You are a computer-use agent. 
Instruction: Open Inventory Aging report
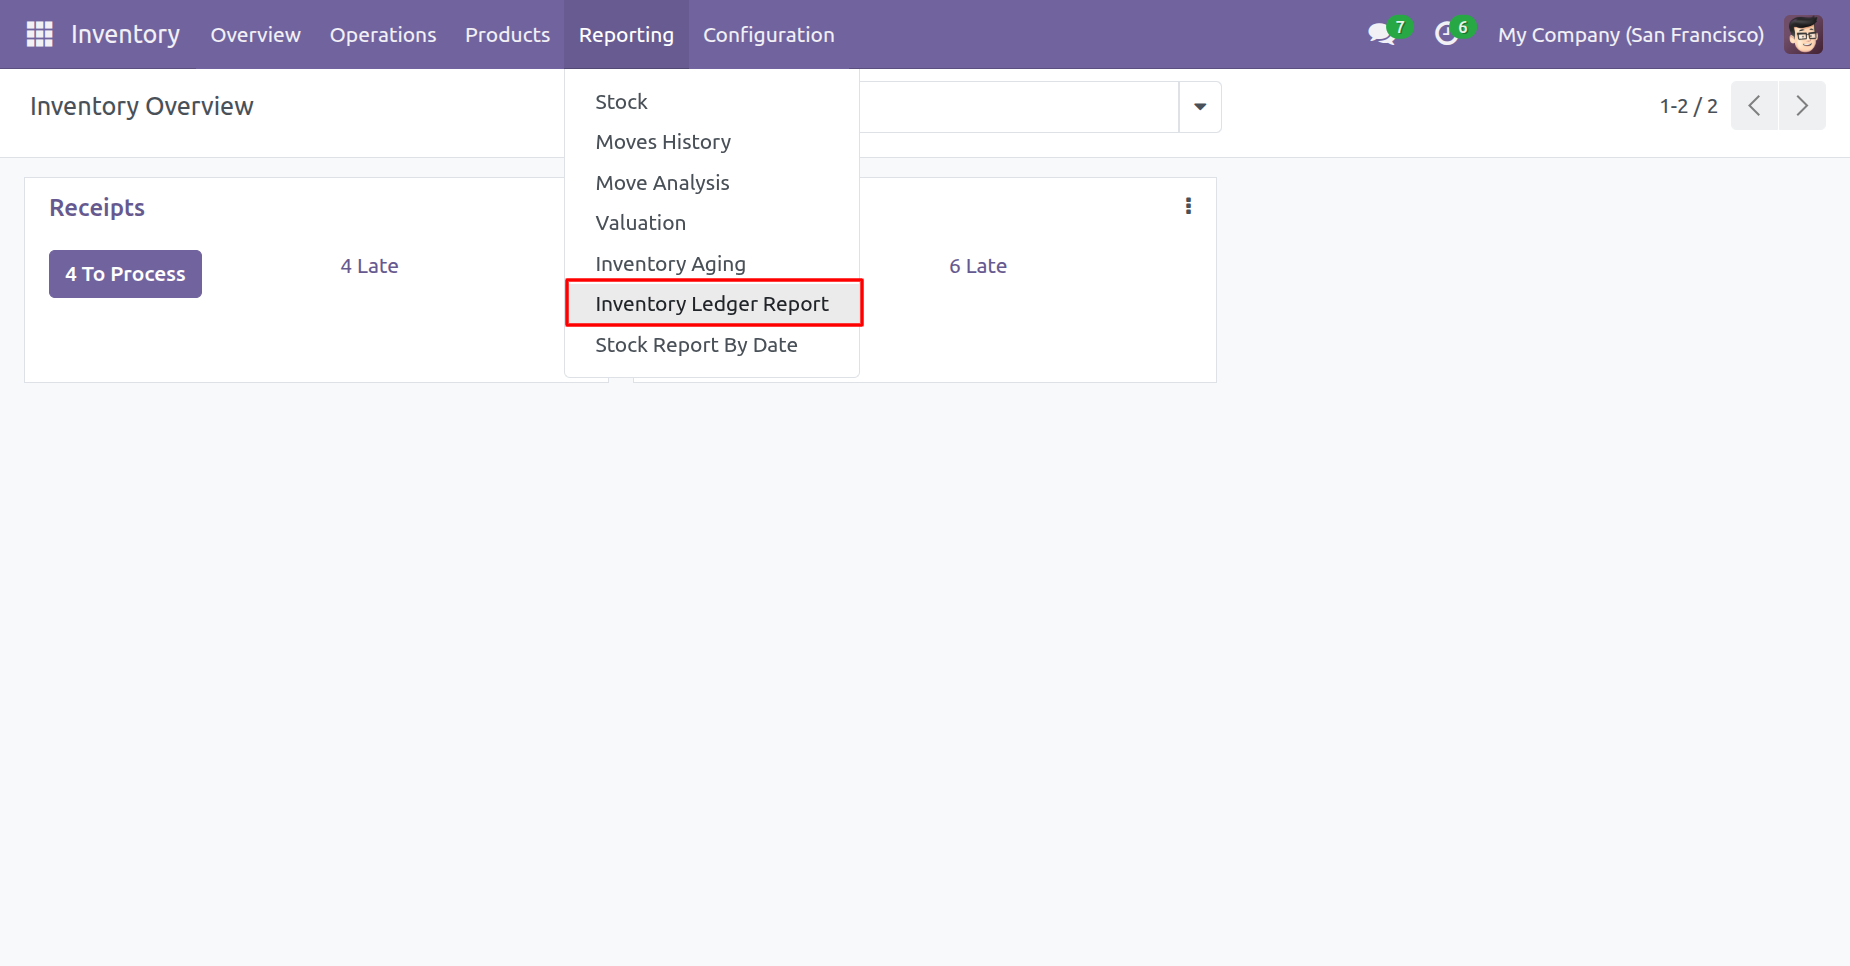[x=670, y=264]
